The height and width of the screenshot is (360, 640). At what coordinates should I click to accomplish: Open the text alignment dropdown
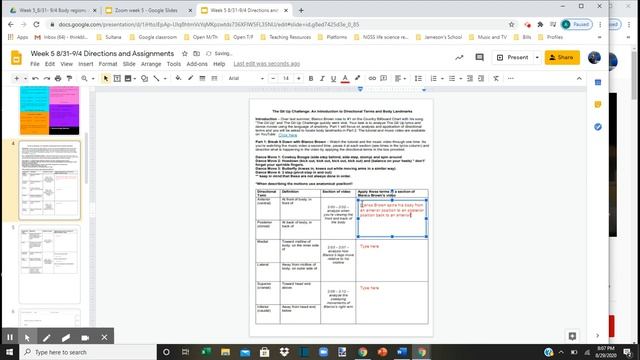tap(400, 78)
